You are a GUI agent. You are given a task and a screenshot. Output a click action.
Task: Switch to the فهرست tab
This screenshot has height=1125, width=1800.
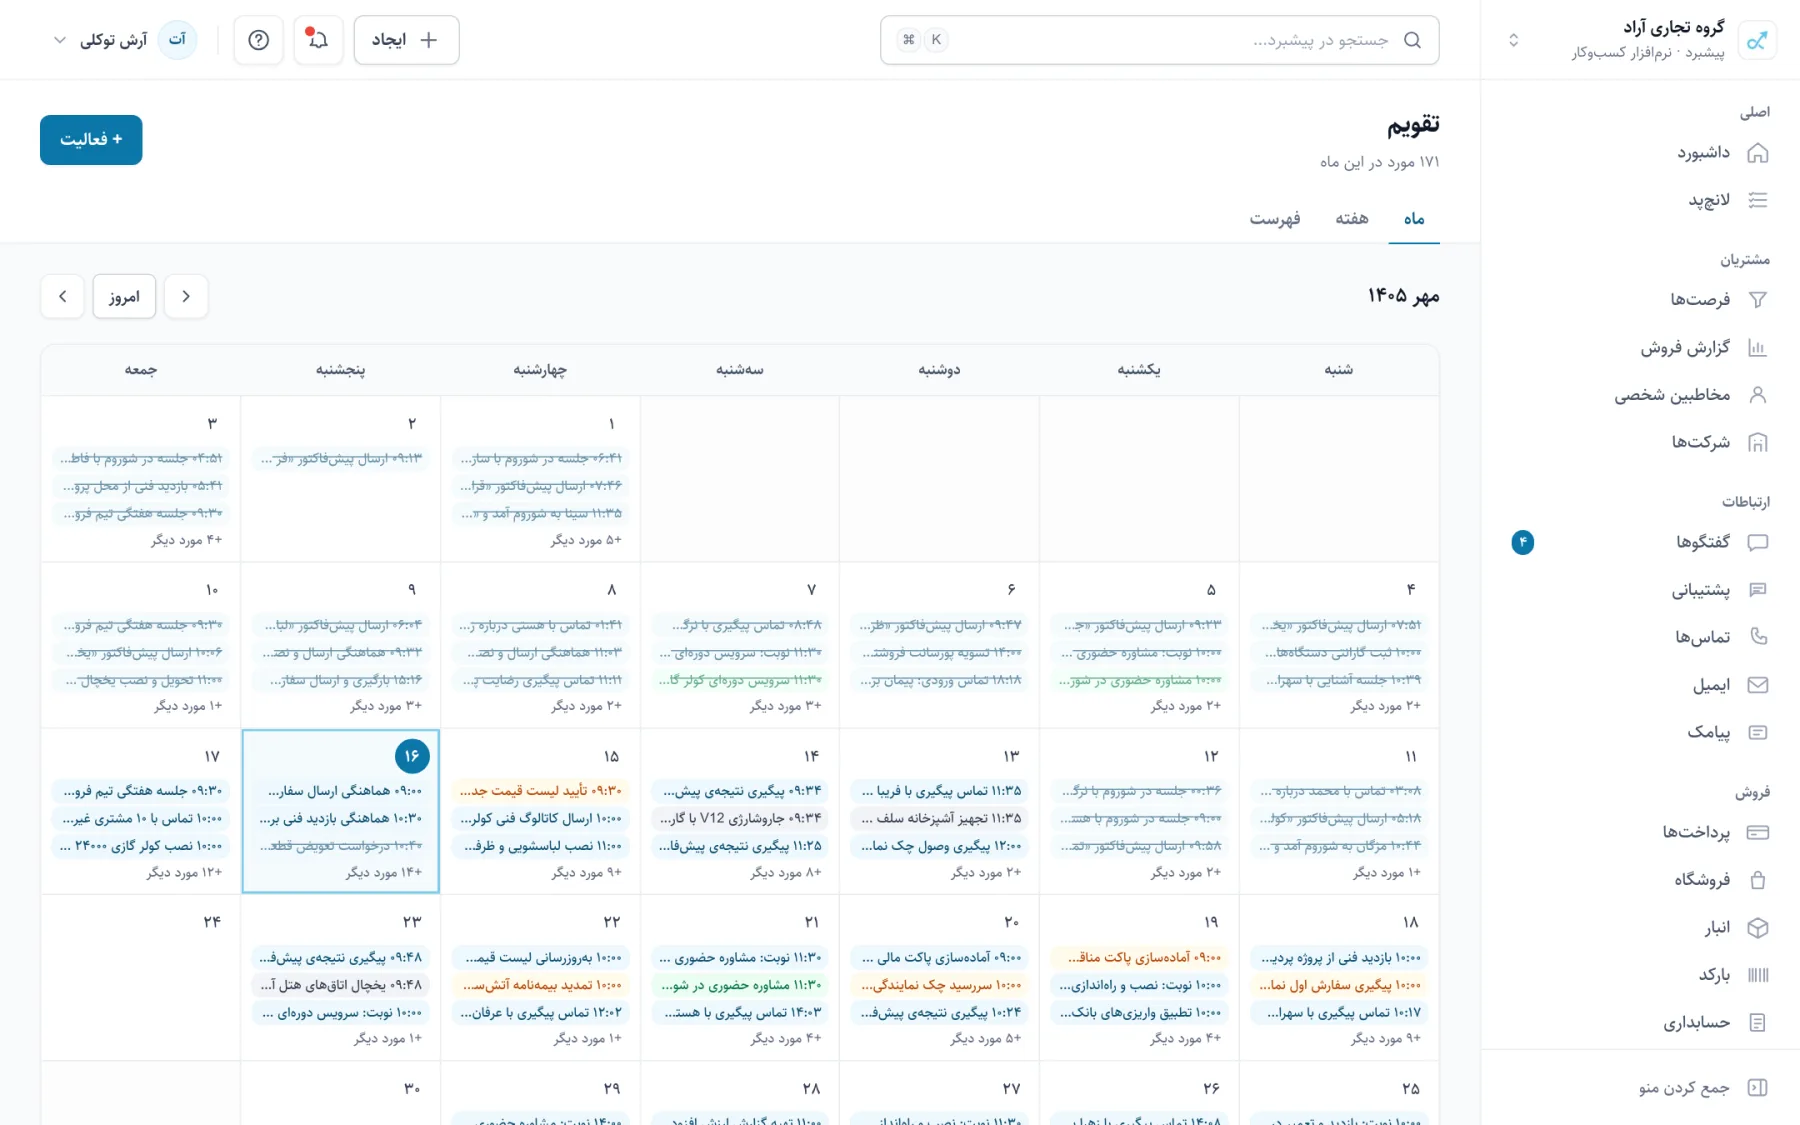click(1275, 219)
